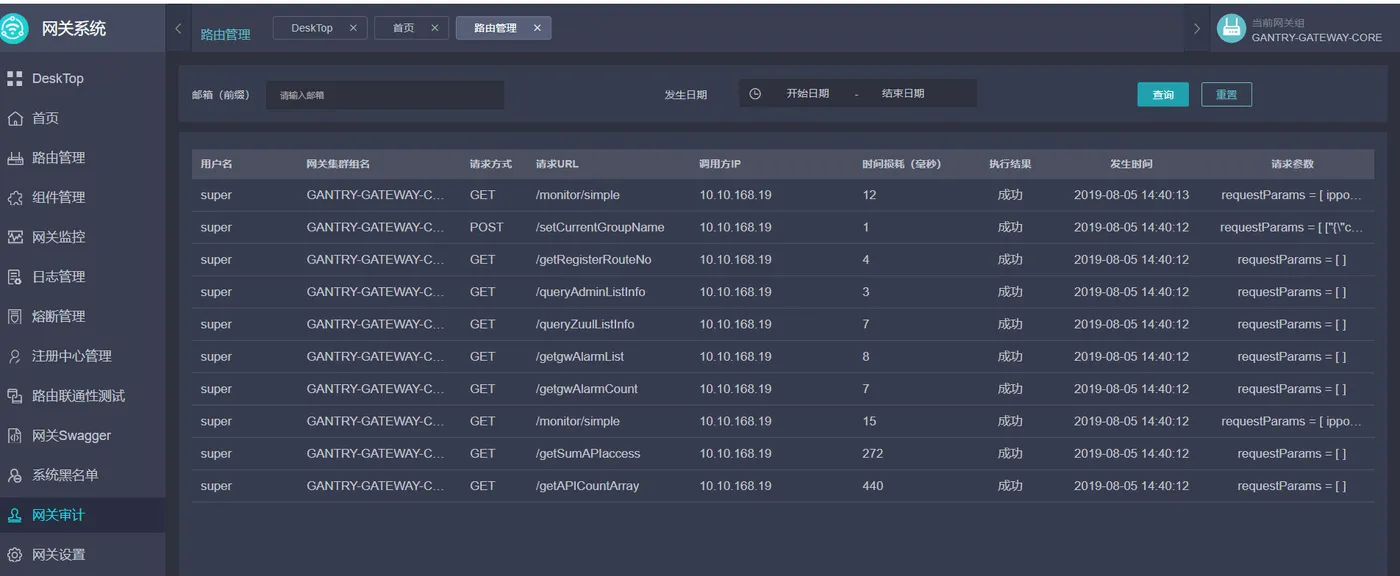Click the 272 time cost cell
1400x576 pixels.
click(873, 453)
